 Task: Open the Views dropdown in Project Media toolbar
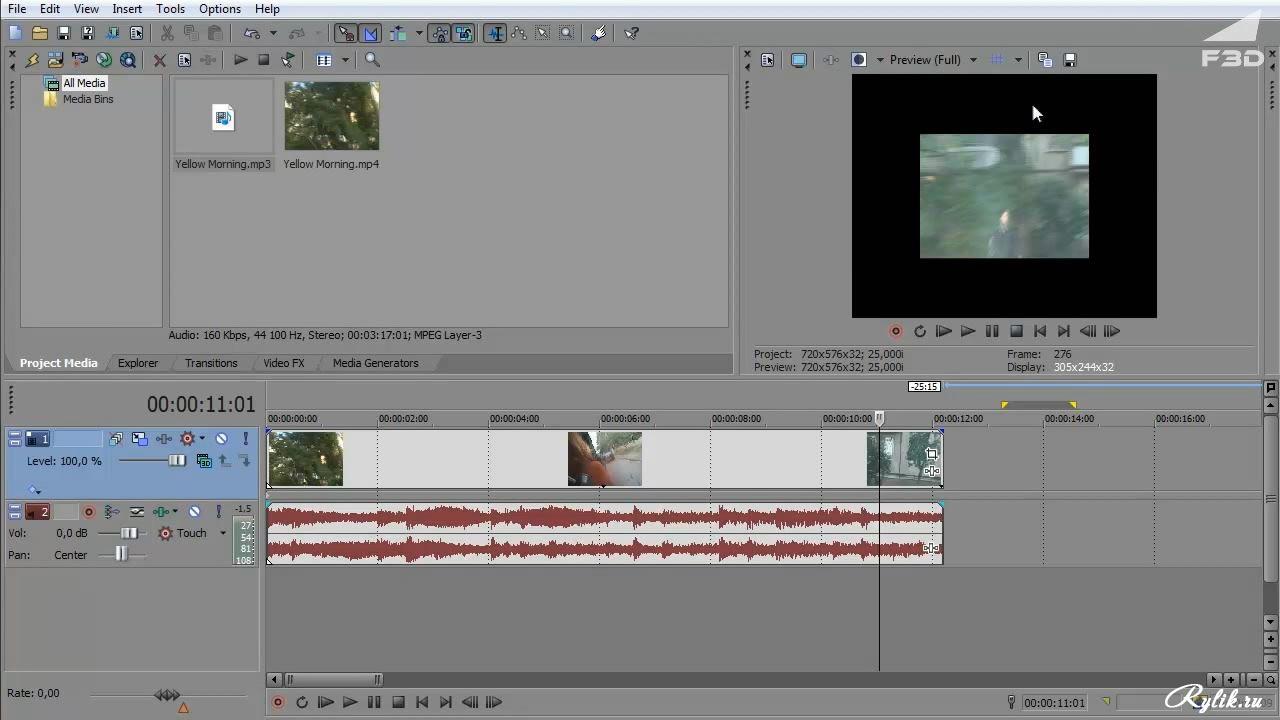coord(345,60)
